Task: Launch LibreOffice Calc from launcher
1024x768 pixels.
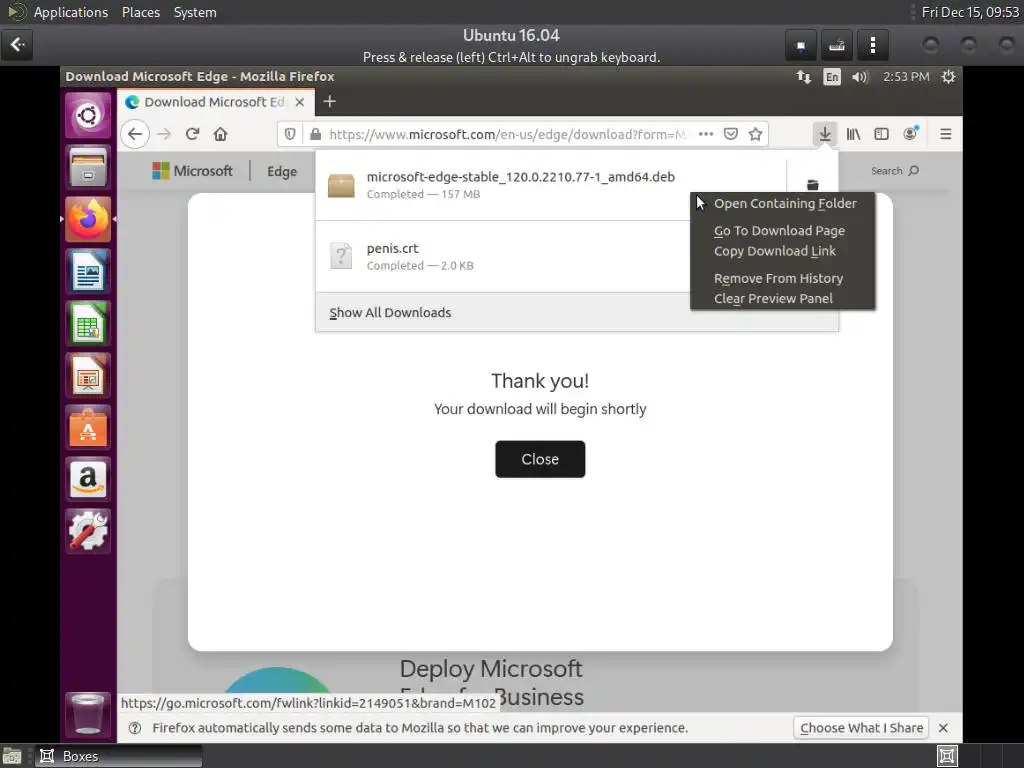Action: [88, 323]
